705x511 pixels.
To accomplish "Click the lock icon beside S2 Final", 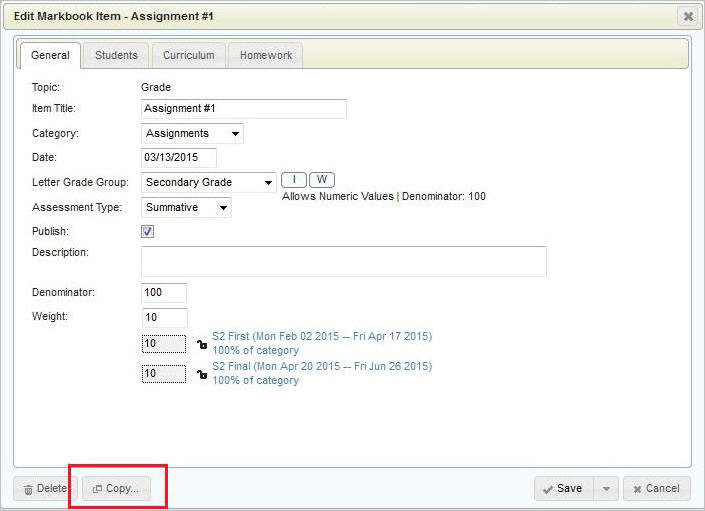I will 201,374.
